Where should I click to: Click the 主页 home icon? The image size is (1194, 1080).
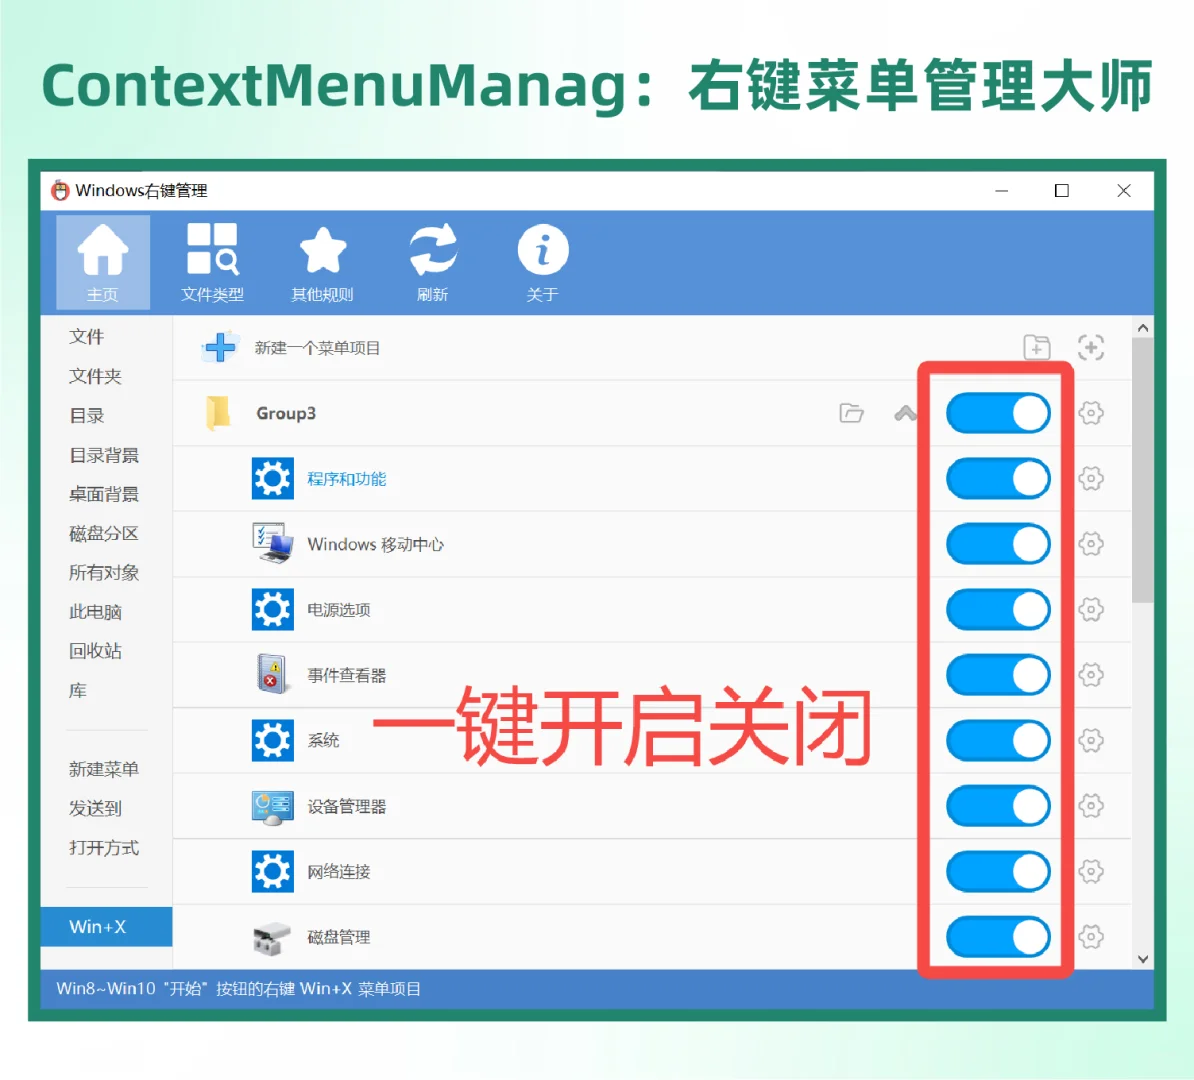point(103,262)
